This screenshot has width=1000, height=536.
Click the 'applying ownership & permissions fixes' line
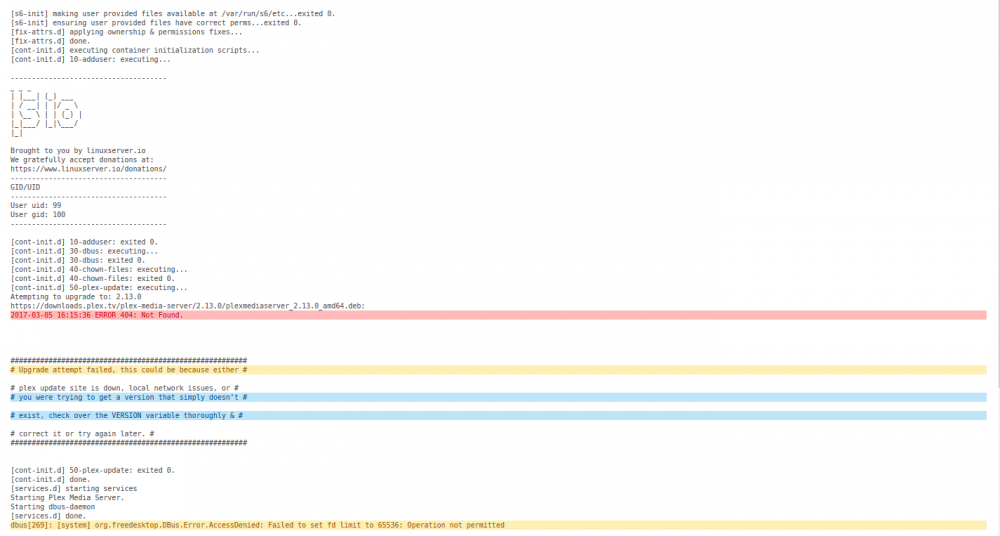tap(126, 32)
